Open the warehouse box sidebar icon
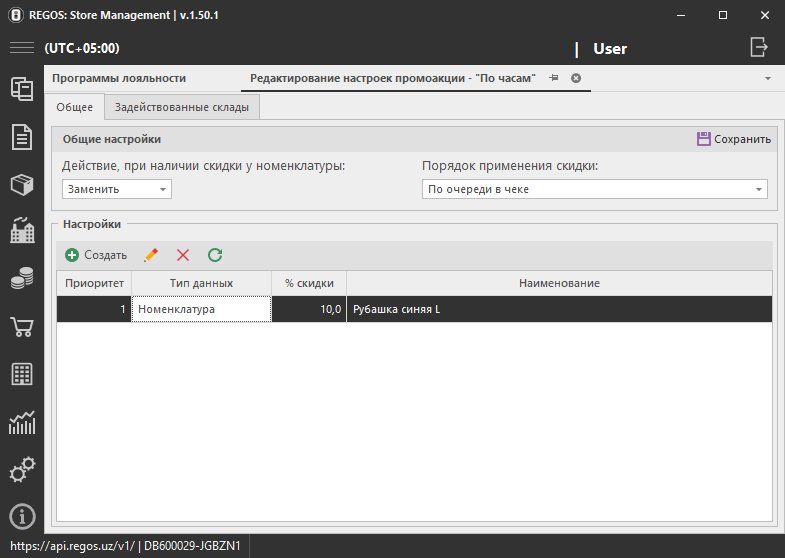This screenshot has width=785, height=558. coord(22,185)
